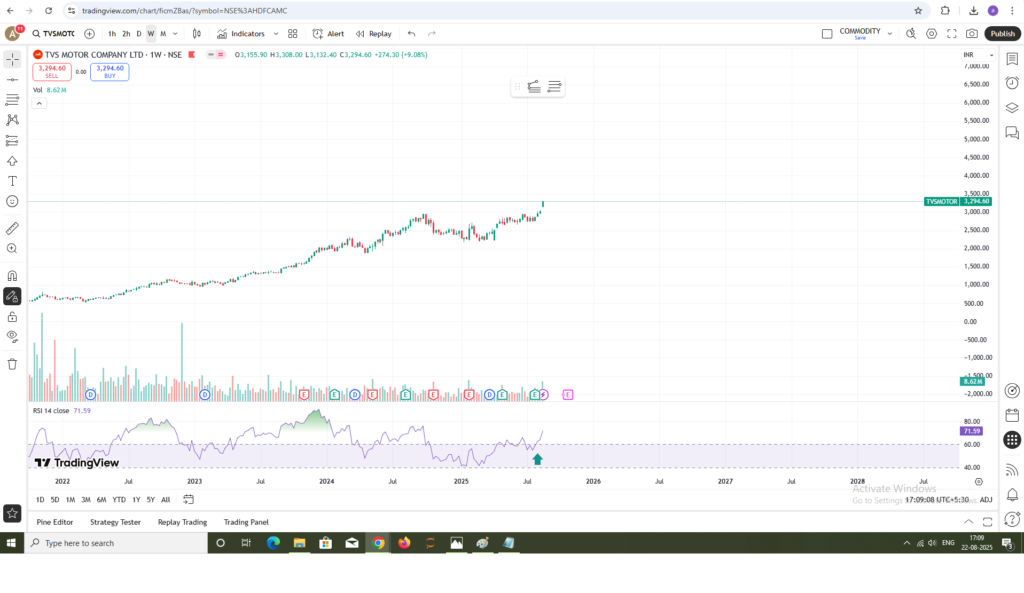Viewport: 1024px width, 593px height.
Task: Switch range to 1M
Action: pos(71,500)
